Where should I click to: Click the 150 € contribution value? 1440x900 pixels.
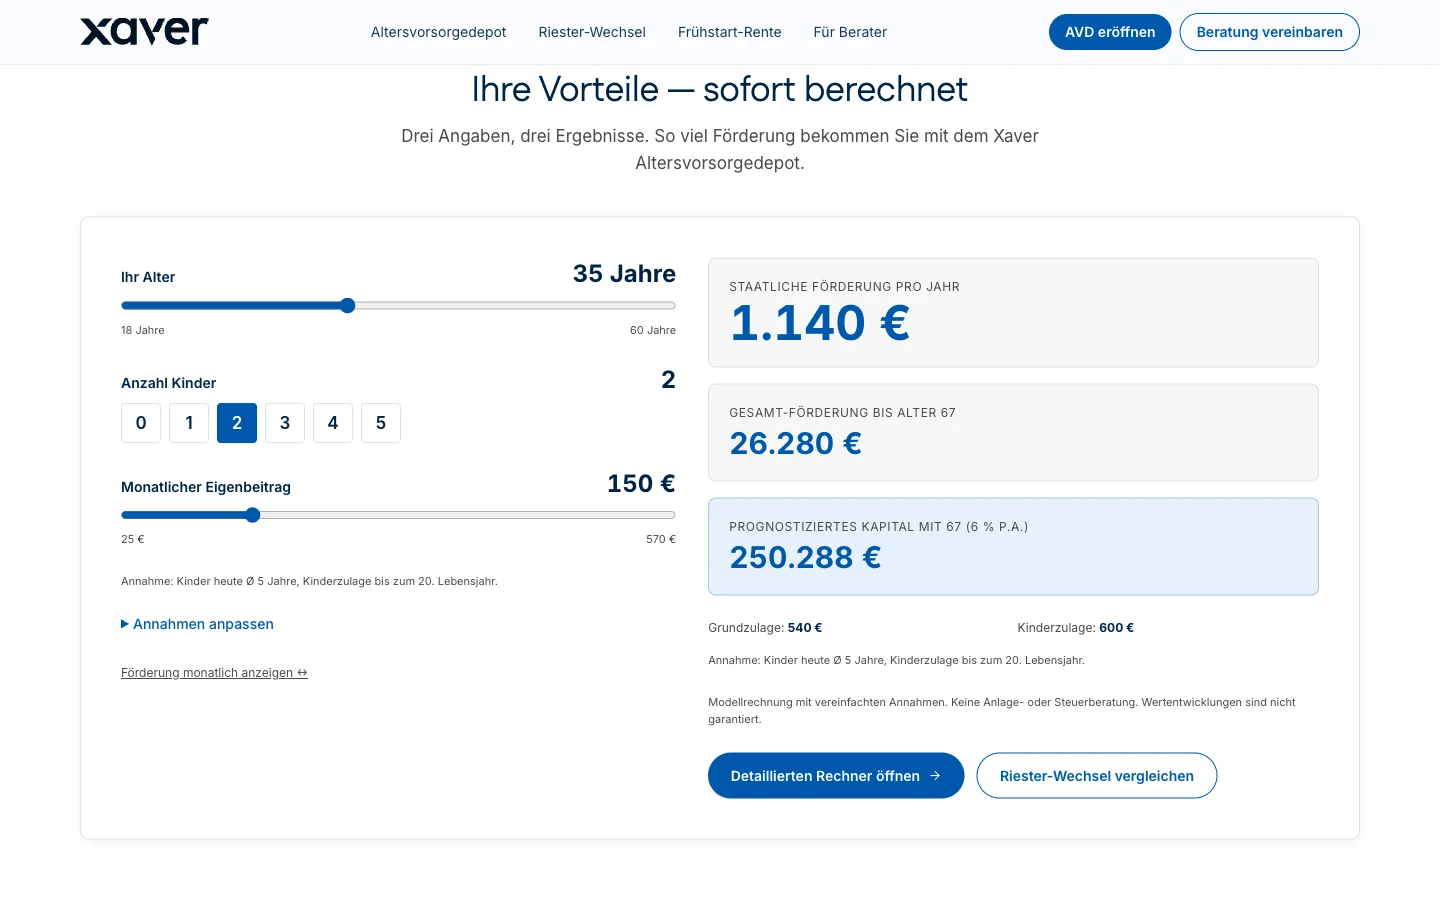point(641,484)
